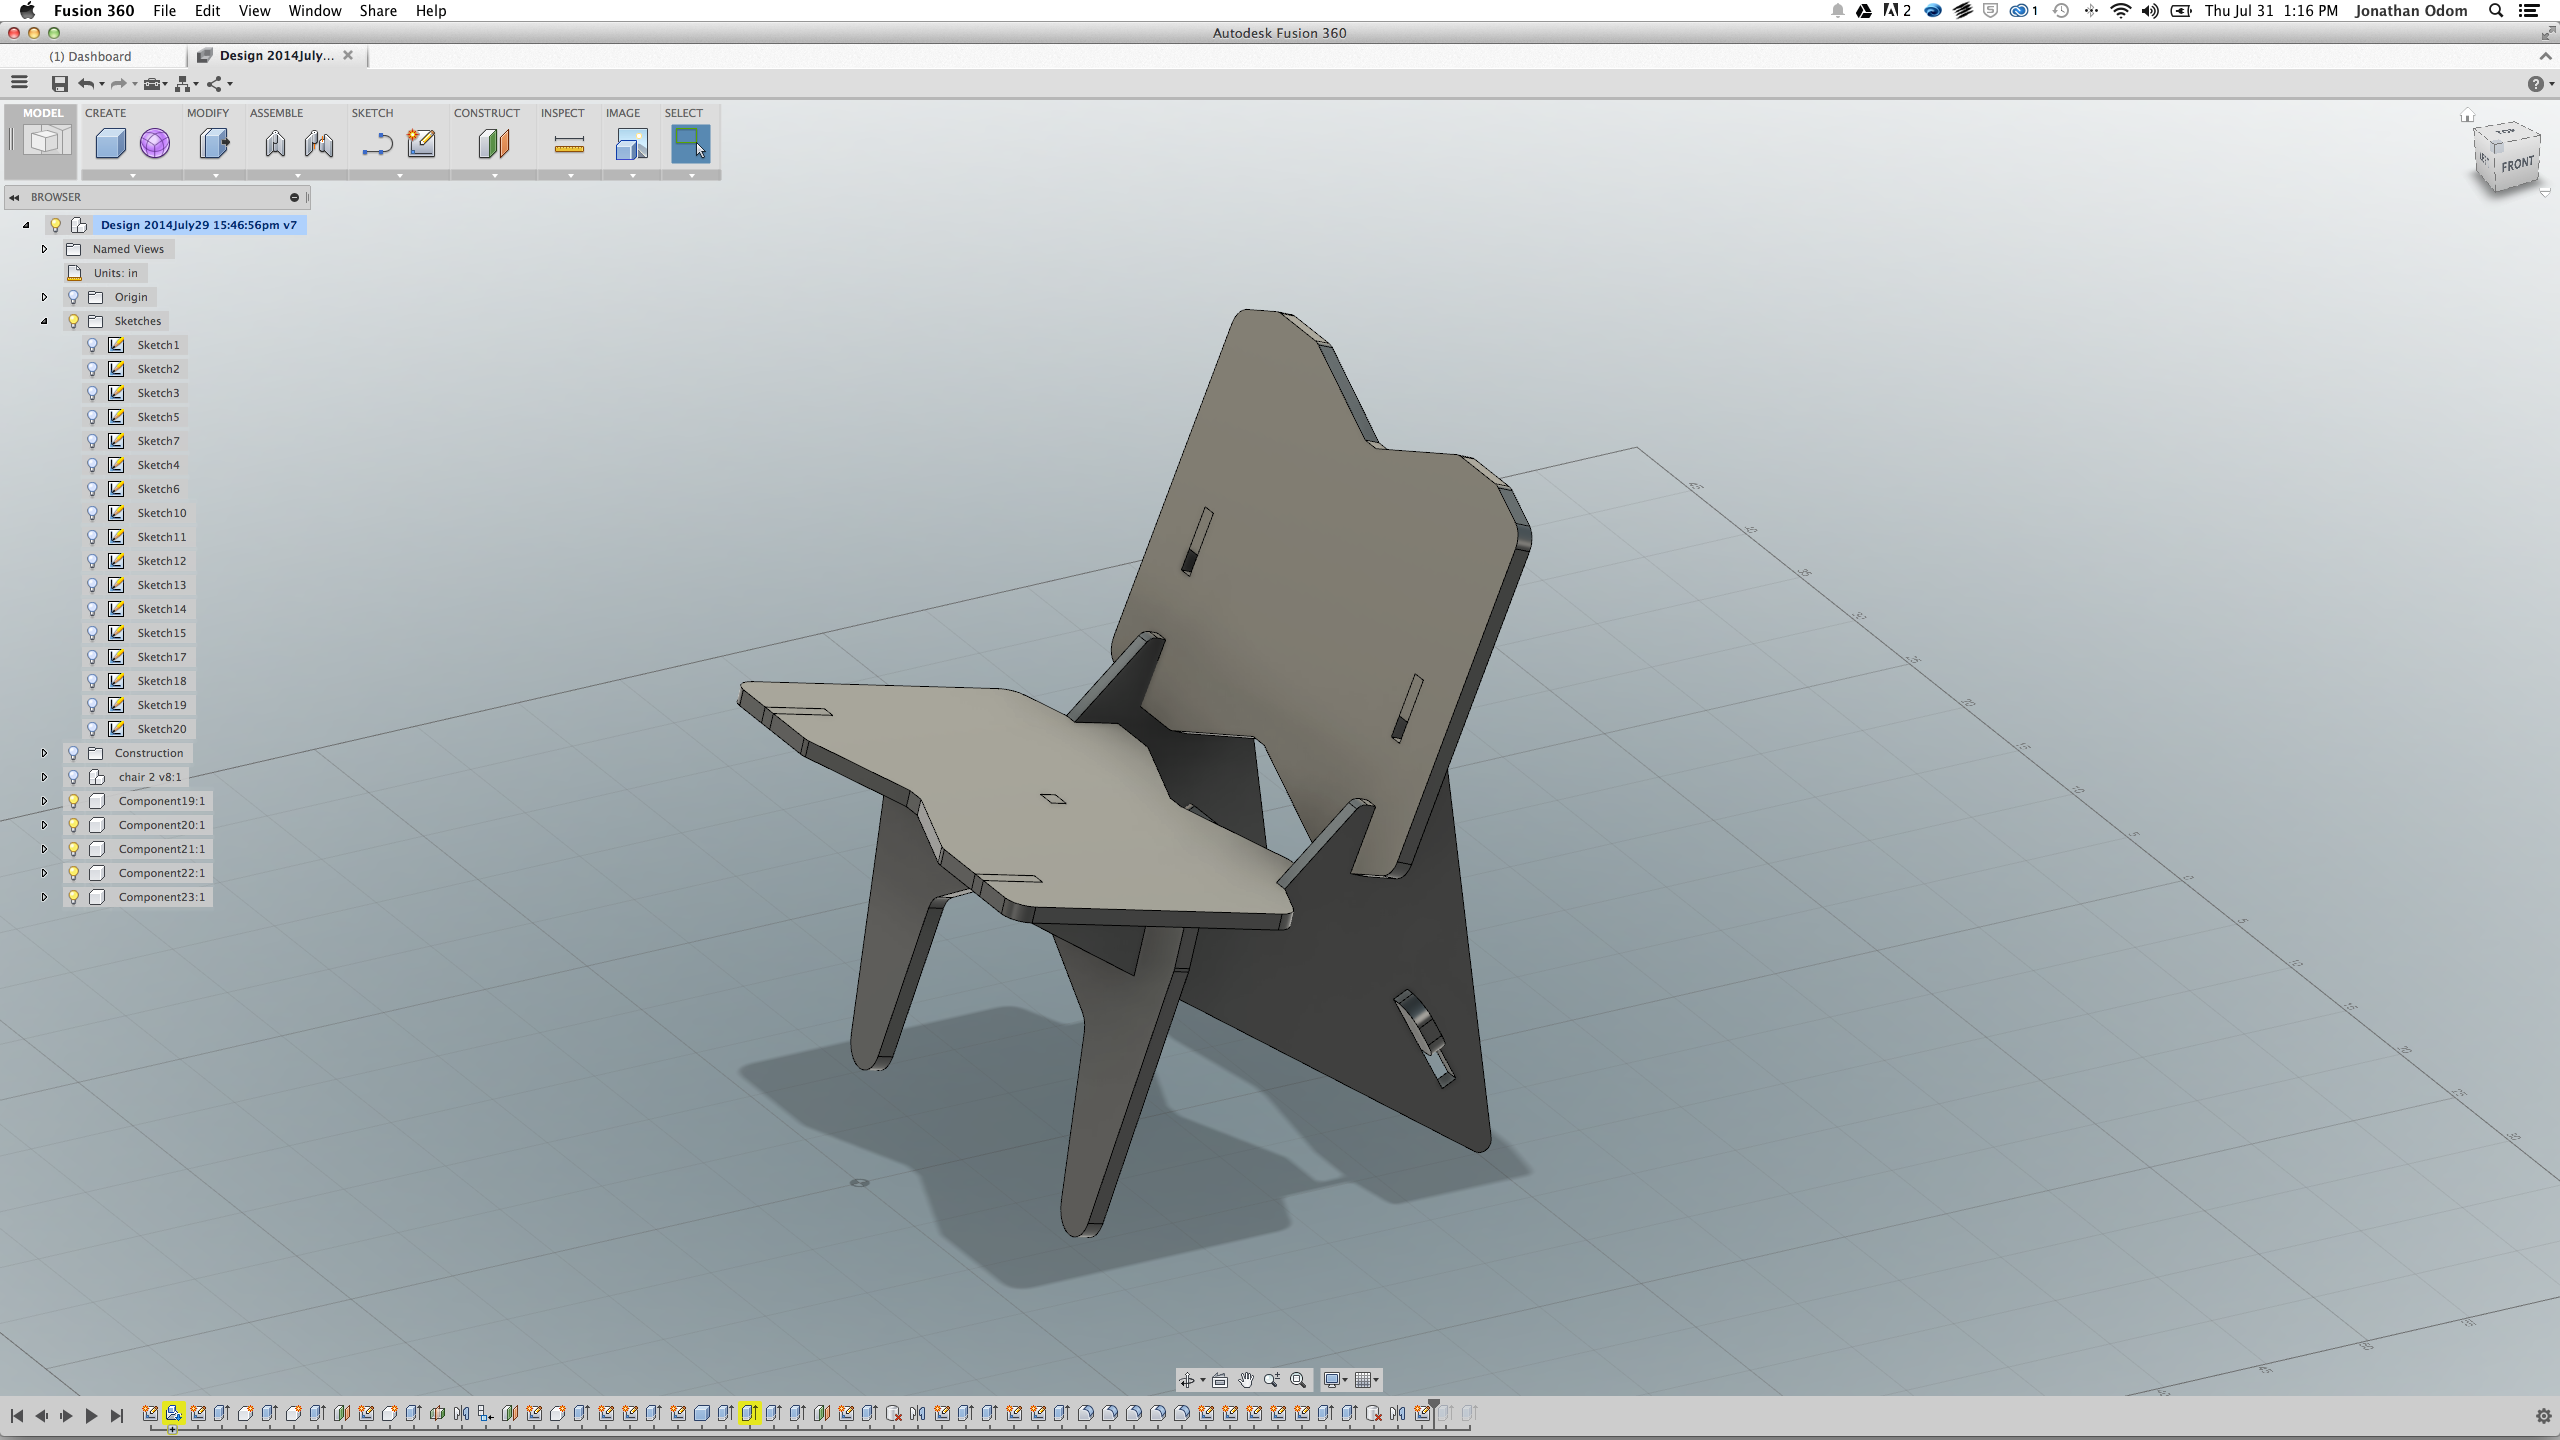Expand the Origin folder

(44, 297)
